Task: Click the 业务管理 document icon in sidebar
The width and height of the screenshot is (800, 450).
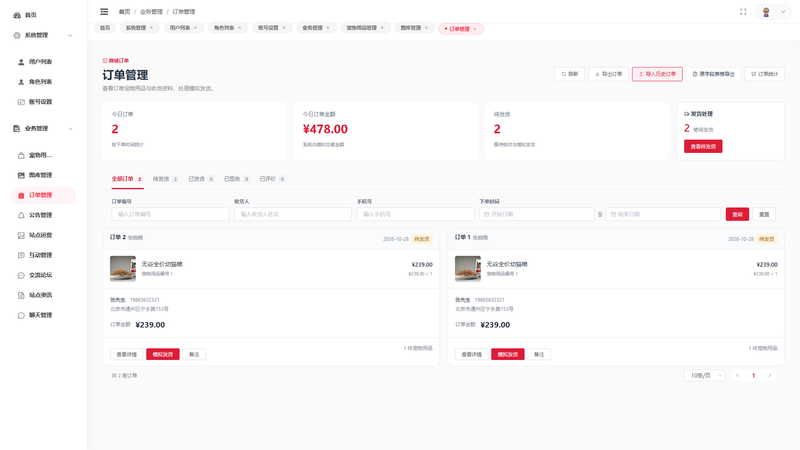Action: [x=17, y=129]
